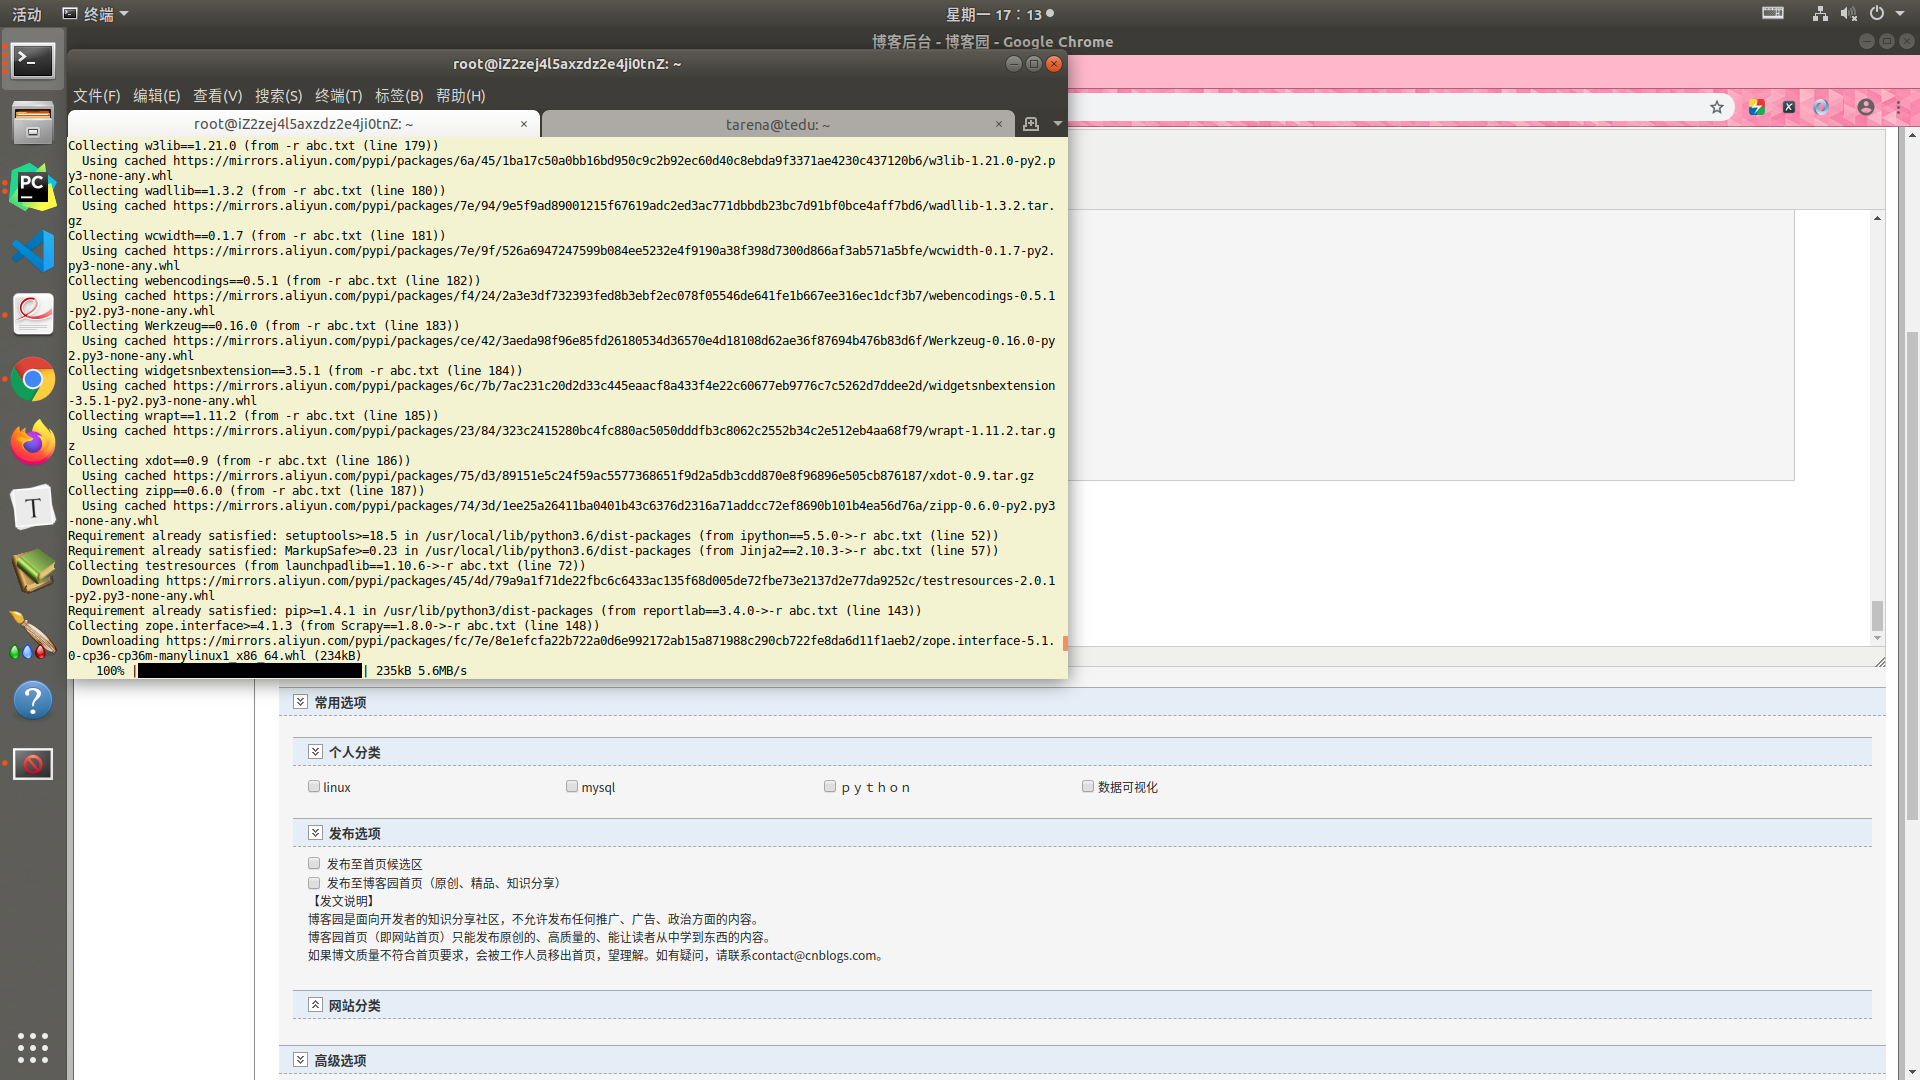This screenshot has height=1080, width=1920.
Task: Open the volume icon in the top bar
Action: click(x=1848, y=14)
